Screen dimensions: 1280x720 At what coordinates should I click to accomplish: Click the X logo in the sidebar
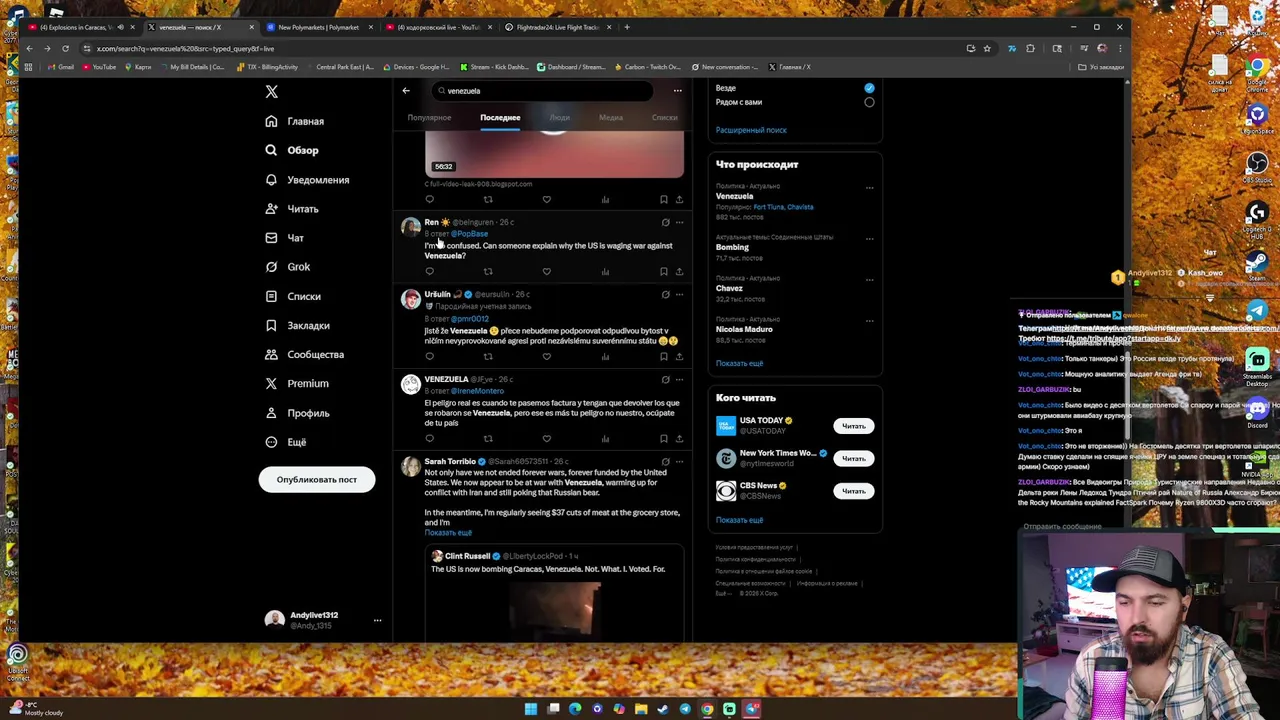point(271,91)
